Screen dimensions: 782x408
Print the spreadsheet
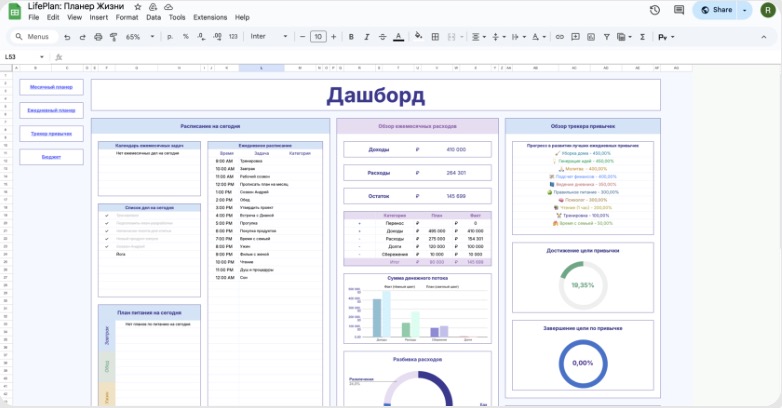(98, 37)
